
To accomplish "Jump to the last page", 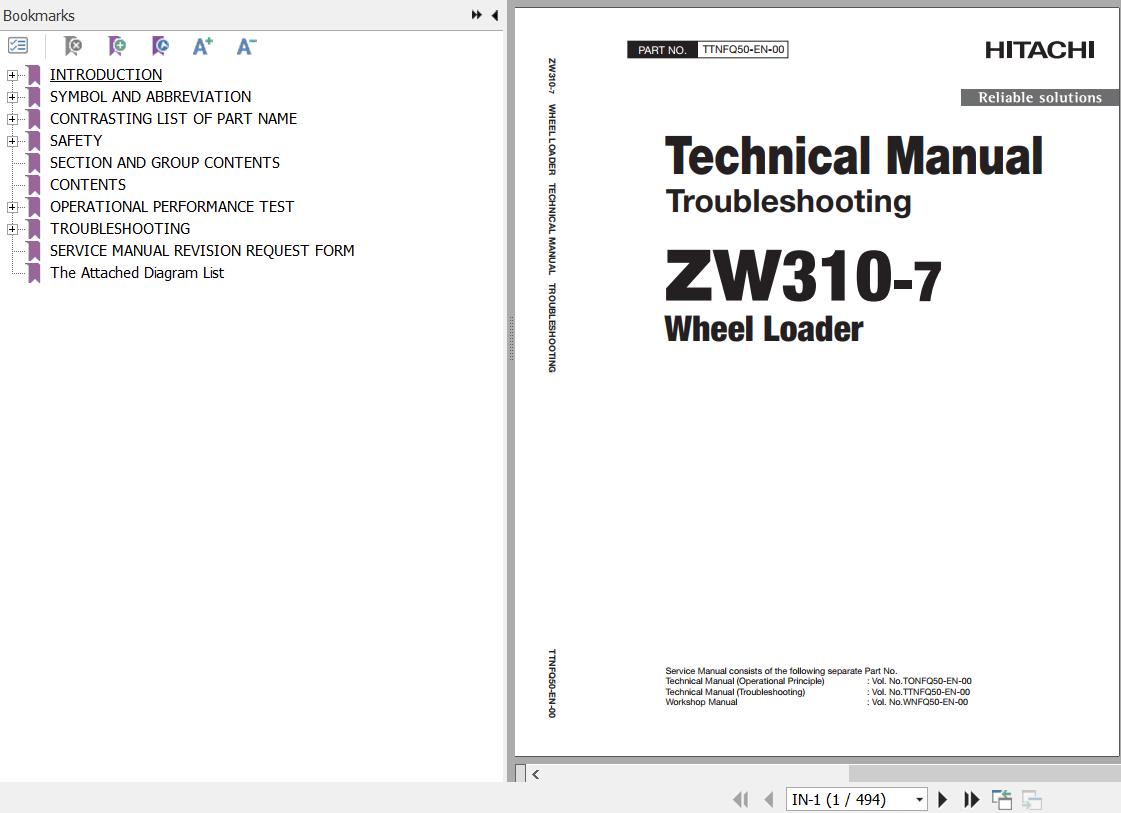I will tap(971, 799).
